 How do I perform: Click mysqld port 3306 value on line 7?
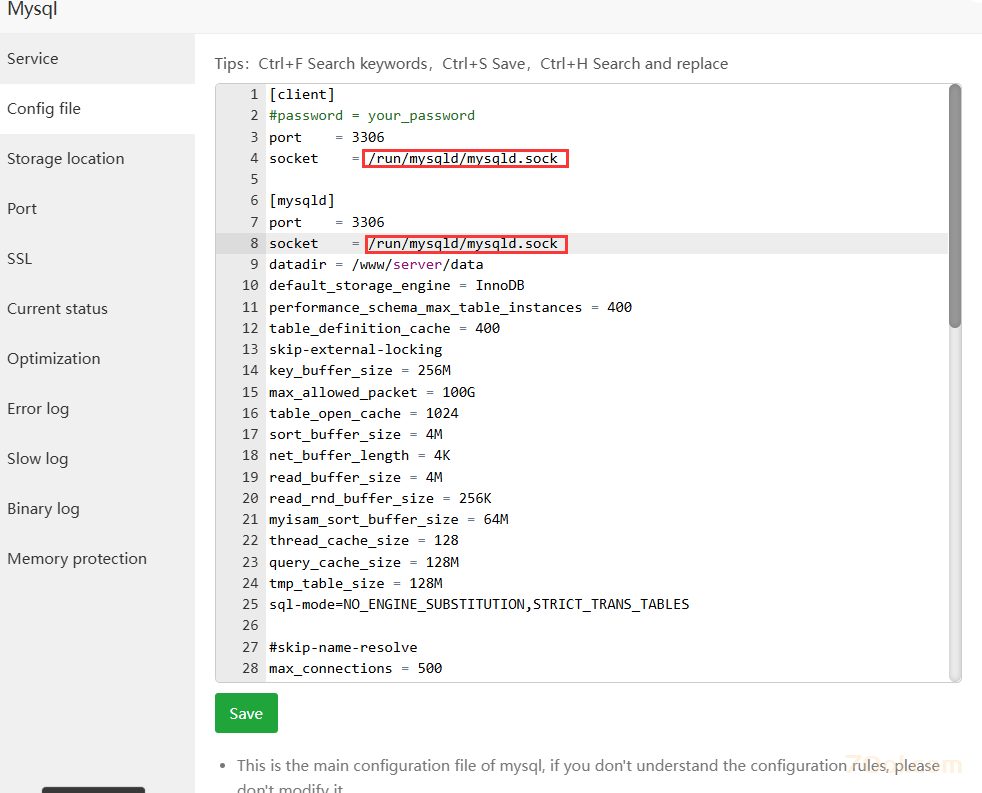tap(368, 222)
